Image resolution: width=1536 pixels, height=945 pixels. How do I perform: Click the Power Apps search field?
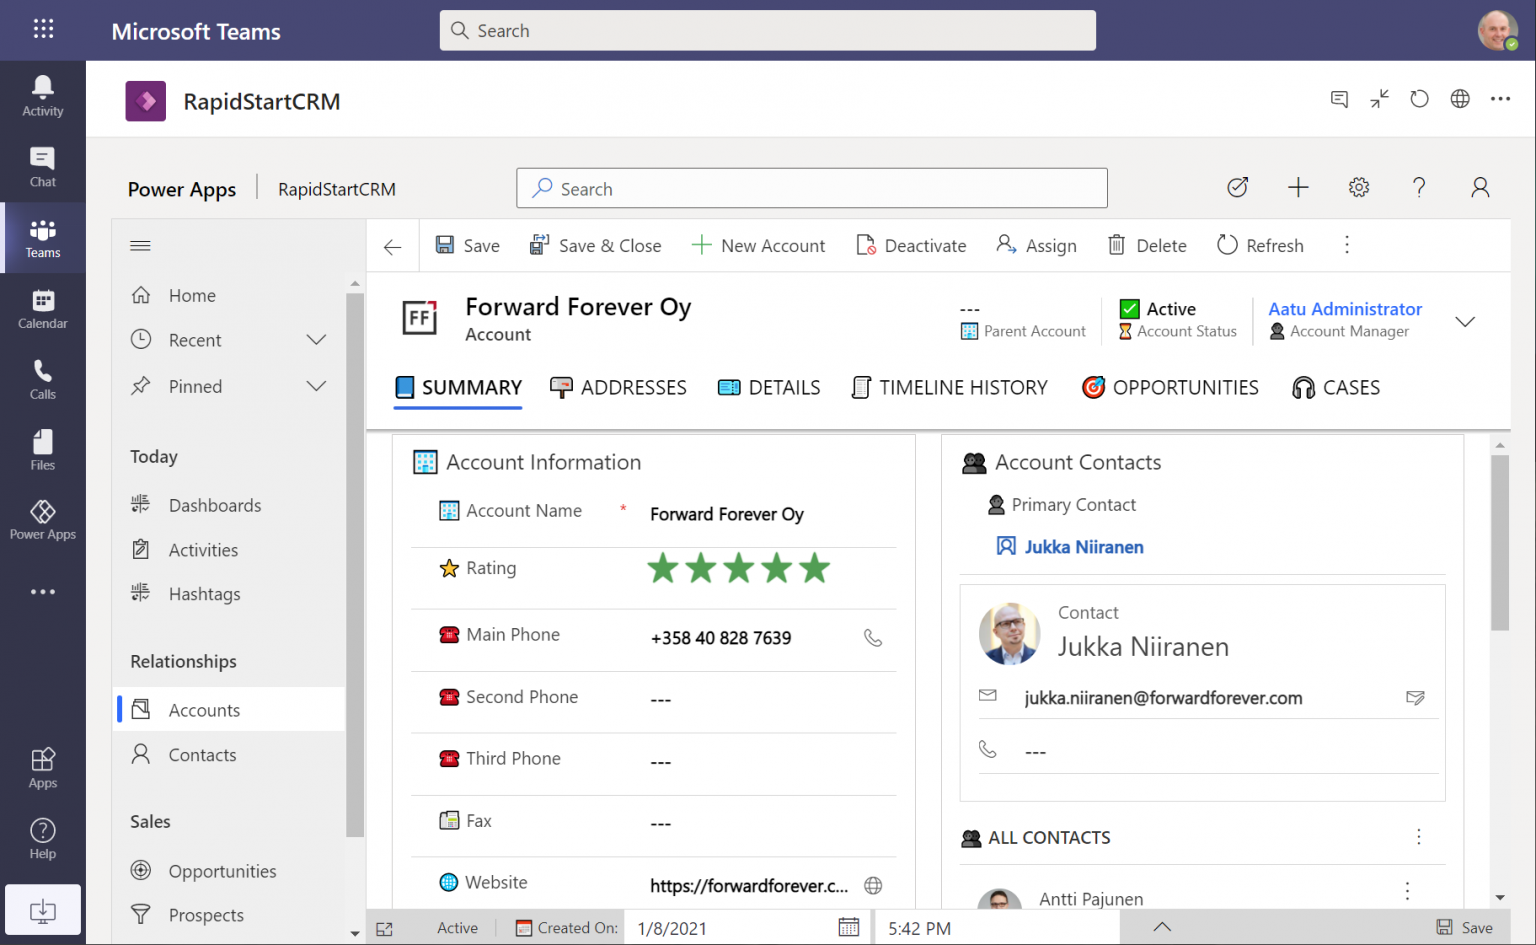[x=812, y=189]
